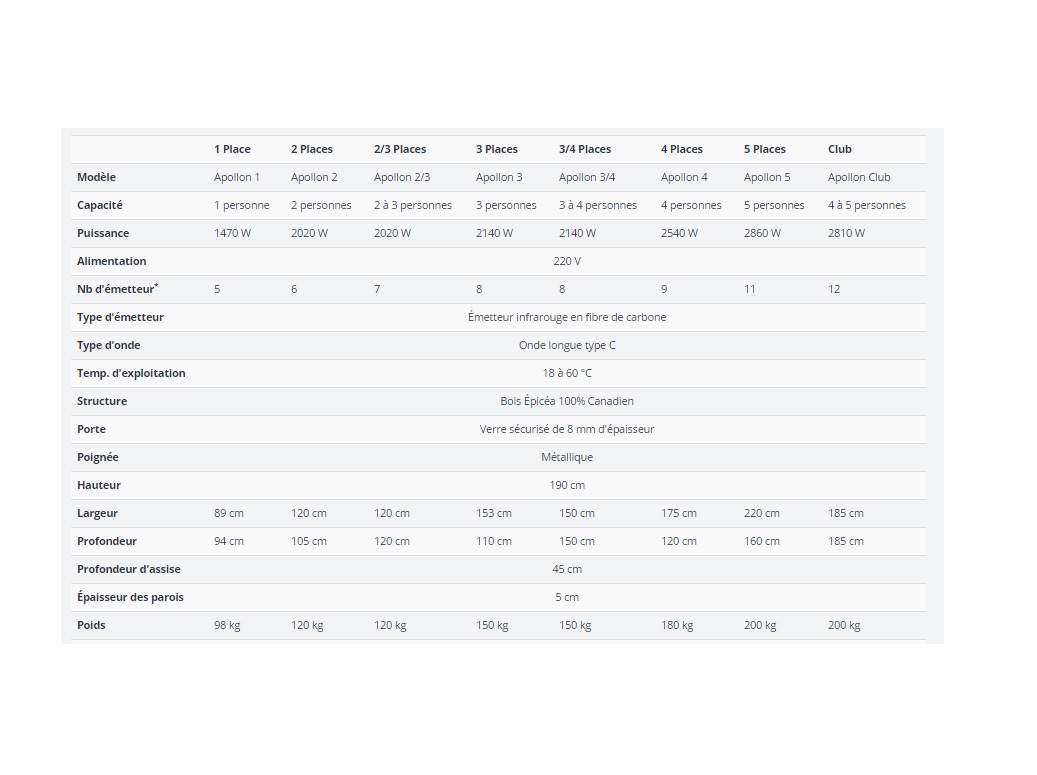Image resolution: width=1037 pixels, height=775 pixels.
Task: Click the "1 Place" column header
Action: point(232,149)
